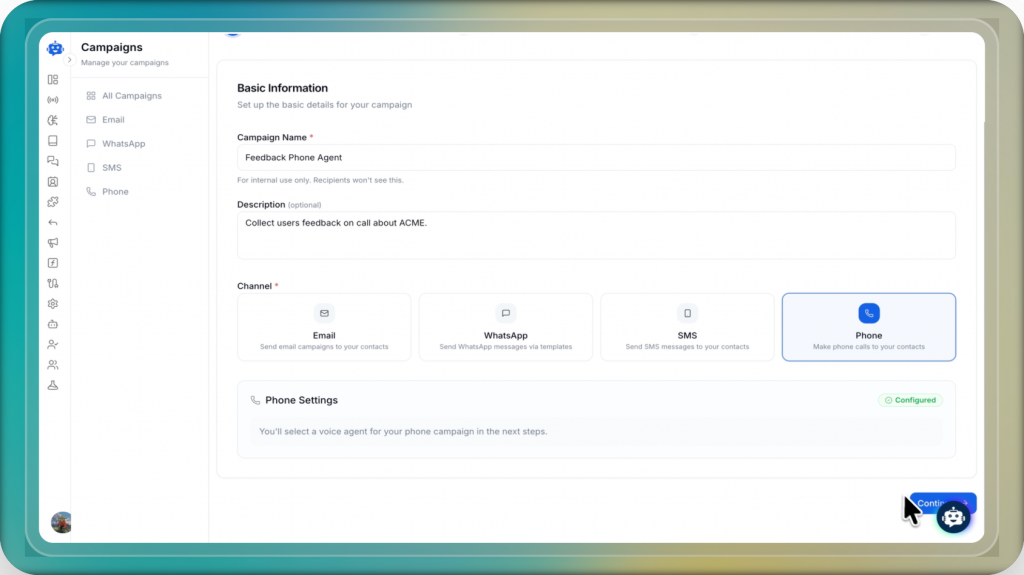Click the Campaign Name input field
Viewport: 1024px width, 575px height.
pos(596,157)
